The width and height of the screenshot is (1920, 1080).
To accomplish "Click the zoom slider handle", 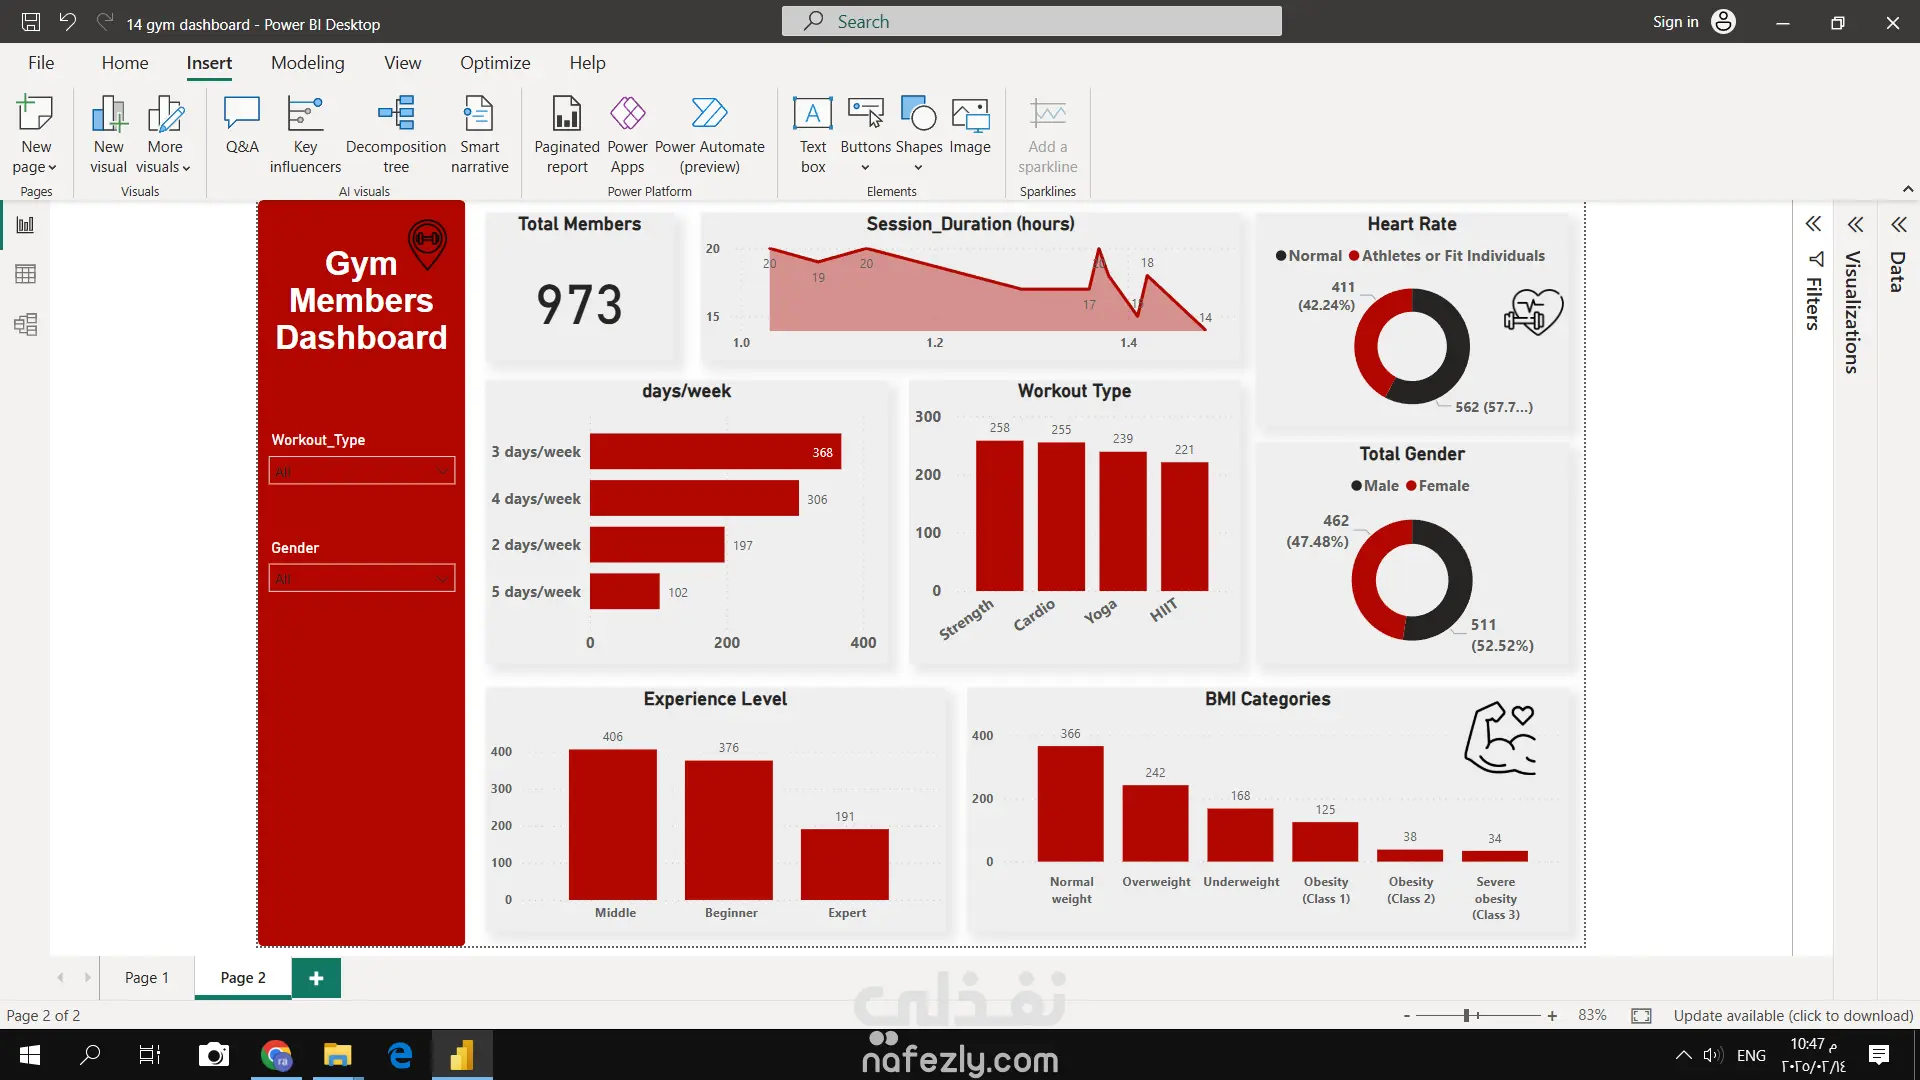I will 1467,1016.
